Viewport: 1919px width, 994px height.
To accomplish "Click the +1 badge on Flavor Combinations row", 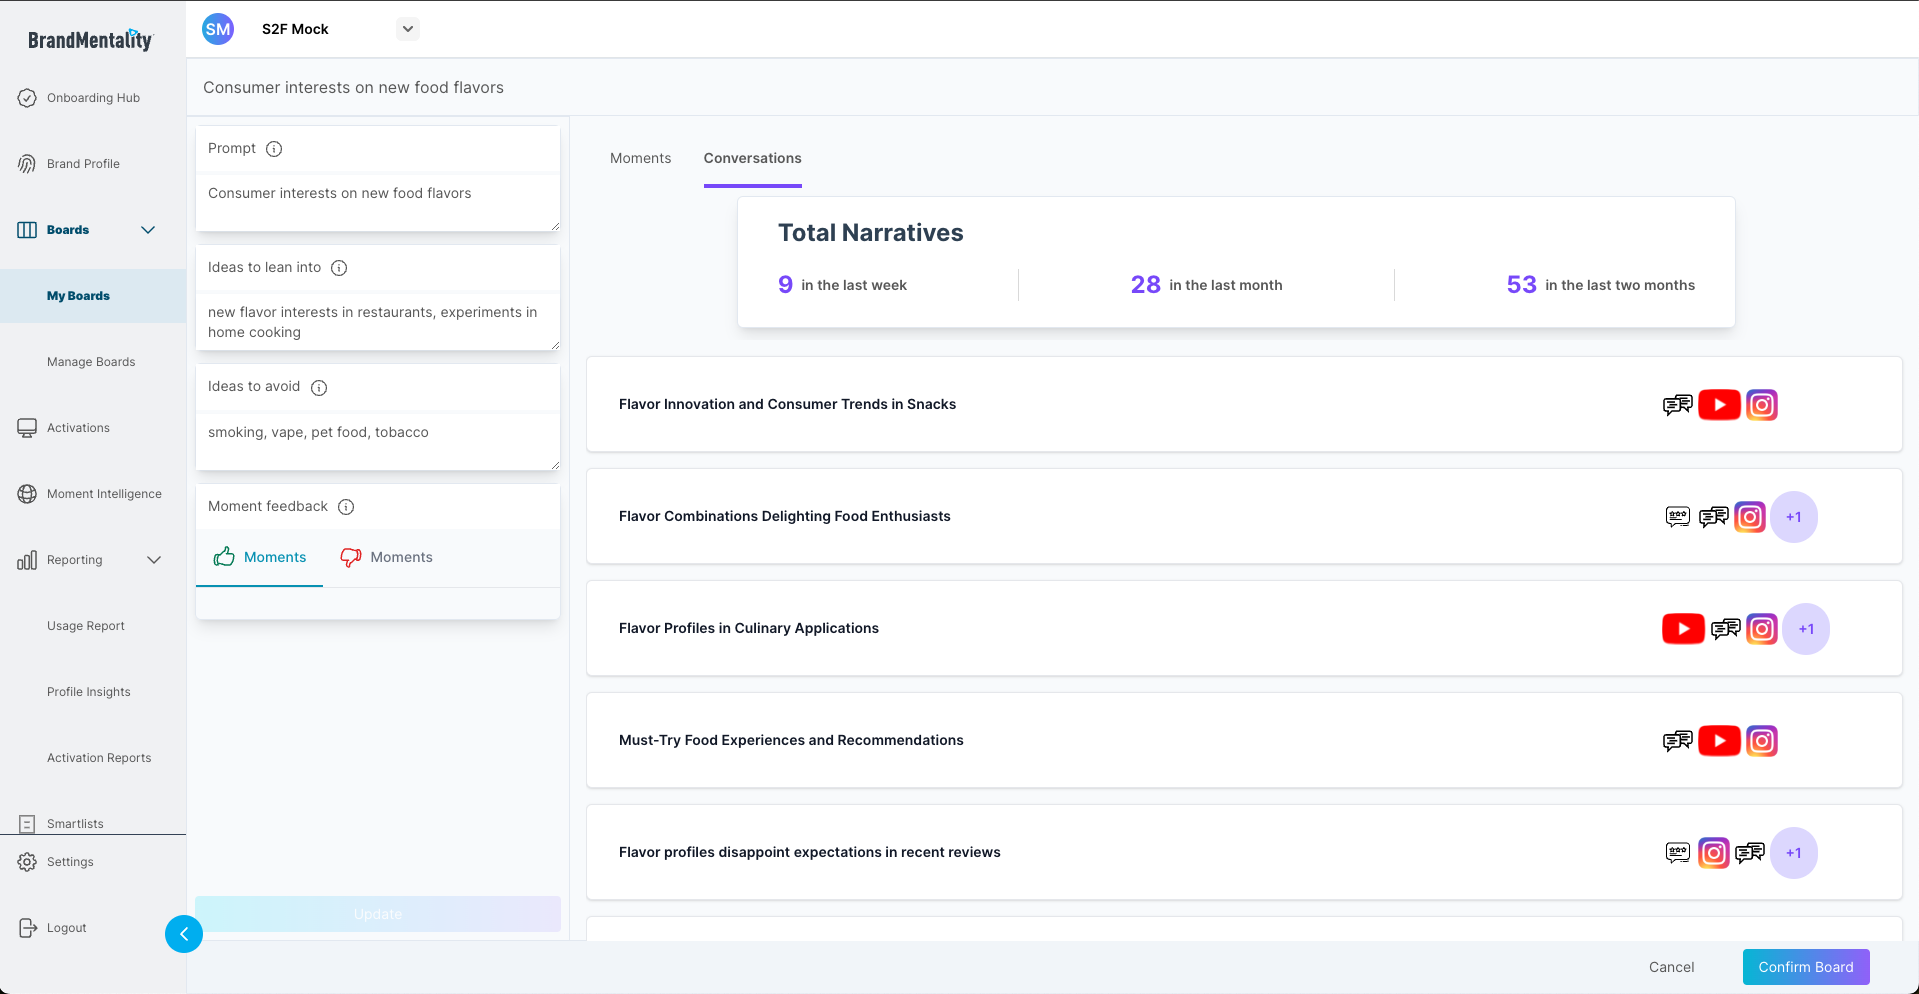I will coord(1793,517).
